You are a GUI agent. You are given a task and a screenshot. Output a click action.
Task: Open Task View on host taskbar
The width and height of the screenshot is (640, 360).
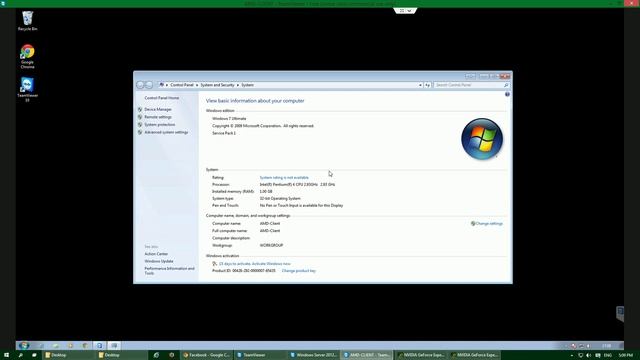(34, 355)
